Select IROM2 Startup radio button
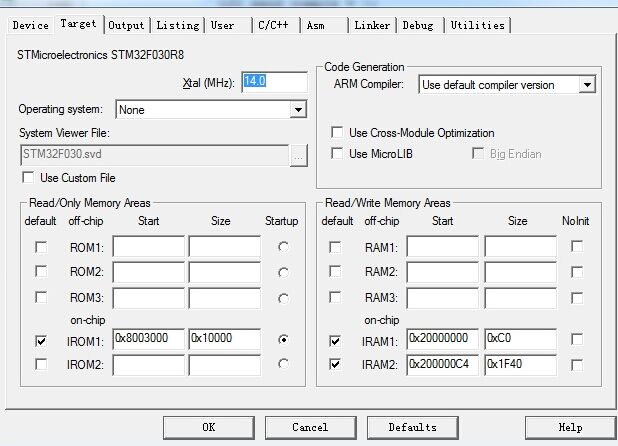The width and height of the screenshot is (618, 446). tap(283, 364)
